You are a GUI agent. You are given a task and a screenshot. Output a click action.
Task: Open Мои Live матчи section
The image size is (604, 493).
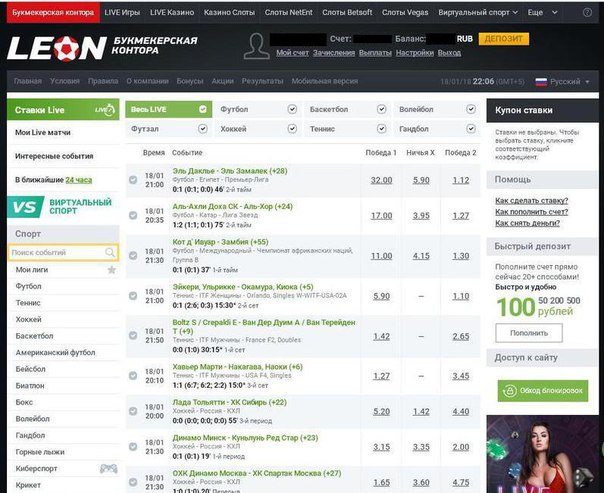[43, 132]
